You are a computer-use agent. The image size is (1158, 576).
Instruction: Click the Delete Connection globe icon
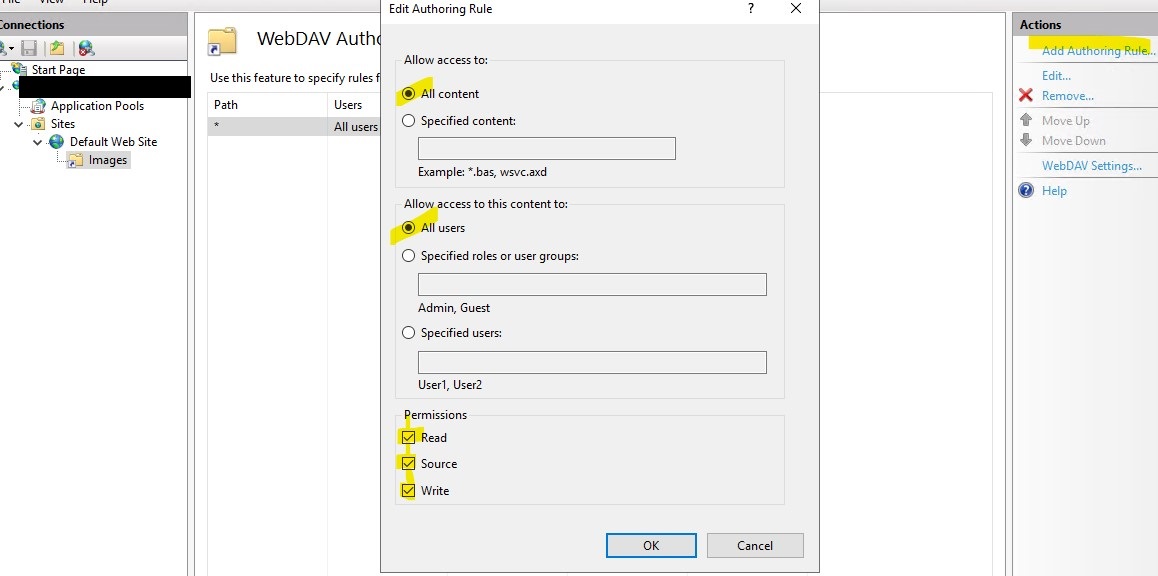(x=86, y=49)
